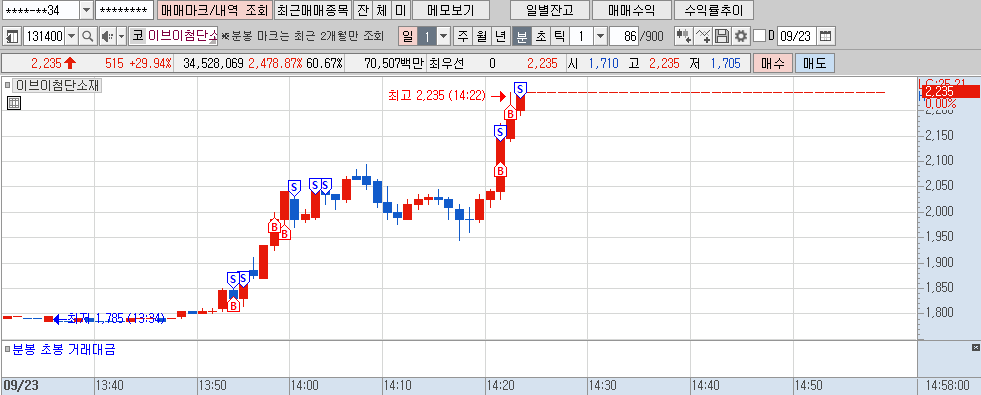Click the 2,478.87% volume ratio value
The image size is (981, 395).
pyautogui.click(x=275, y=63)
